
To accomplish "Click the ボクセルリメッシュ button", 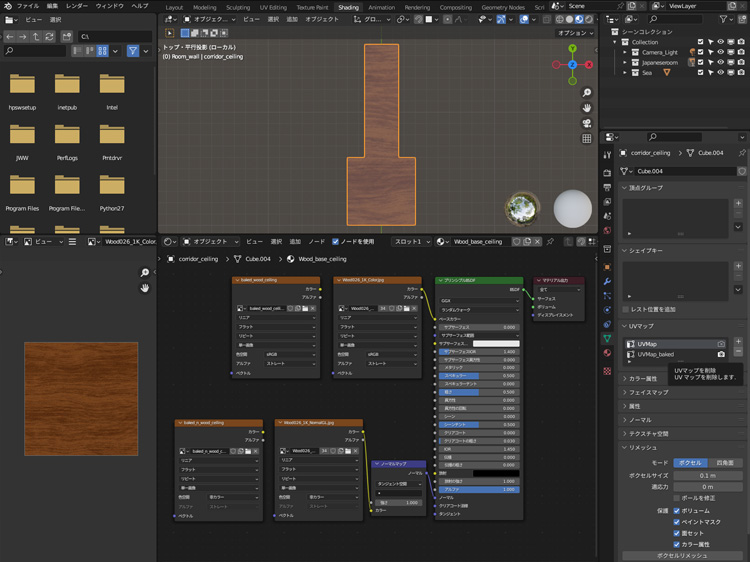I will [684, 555].
